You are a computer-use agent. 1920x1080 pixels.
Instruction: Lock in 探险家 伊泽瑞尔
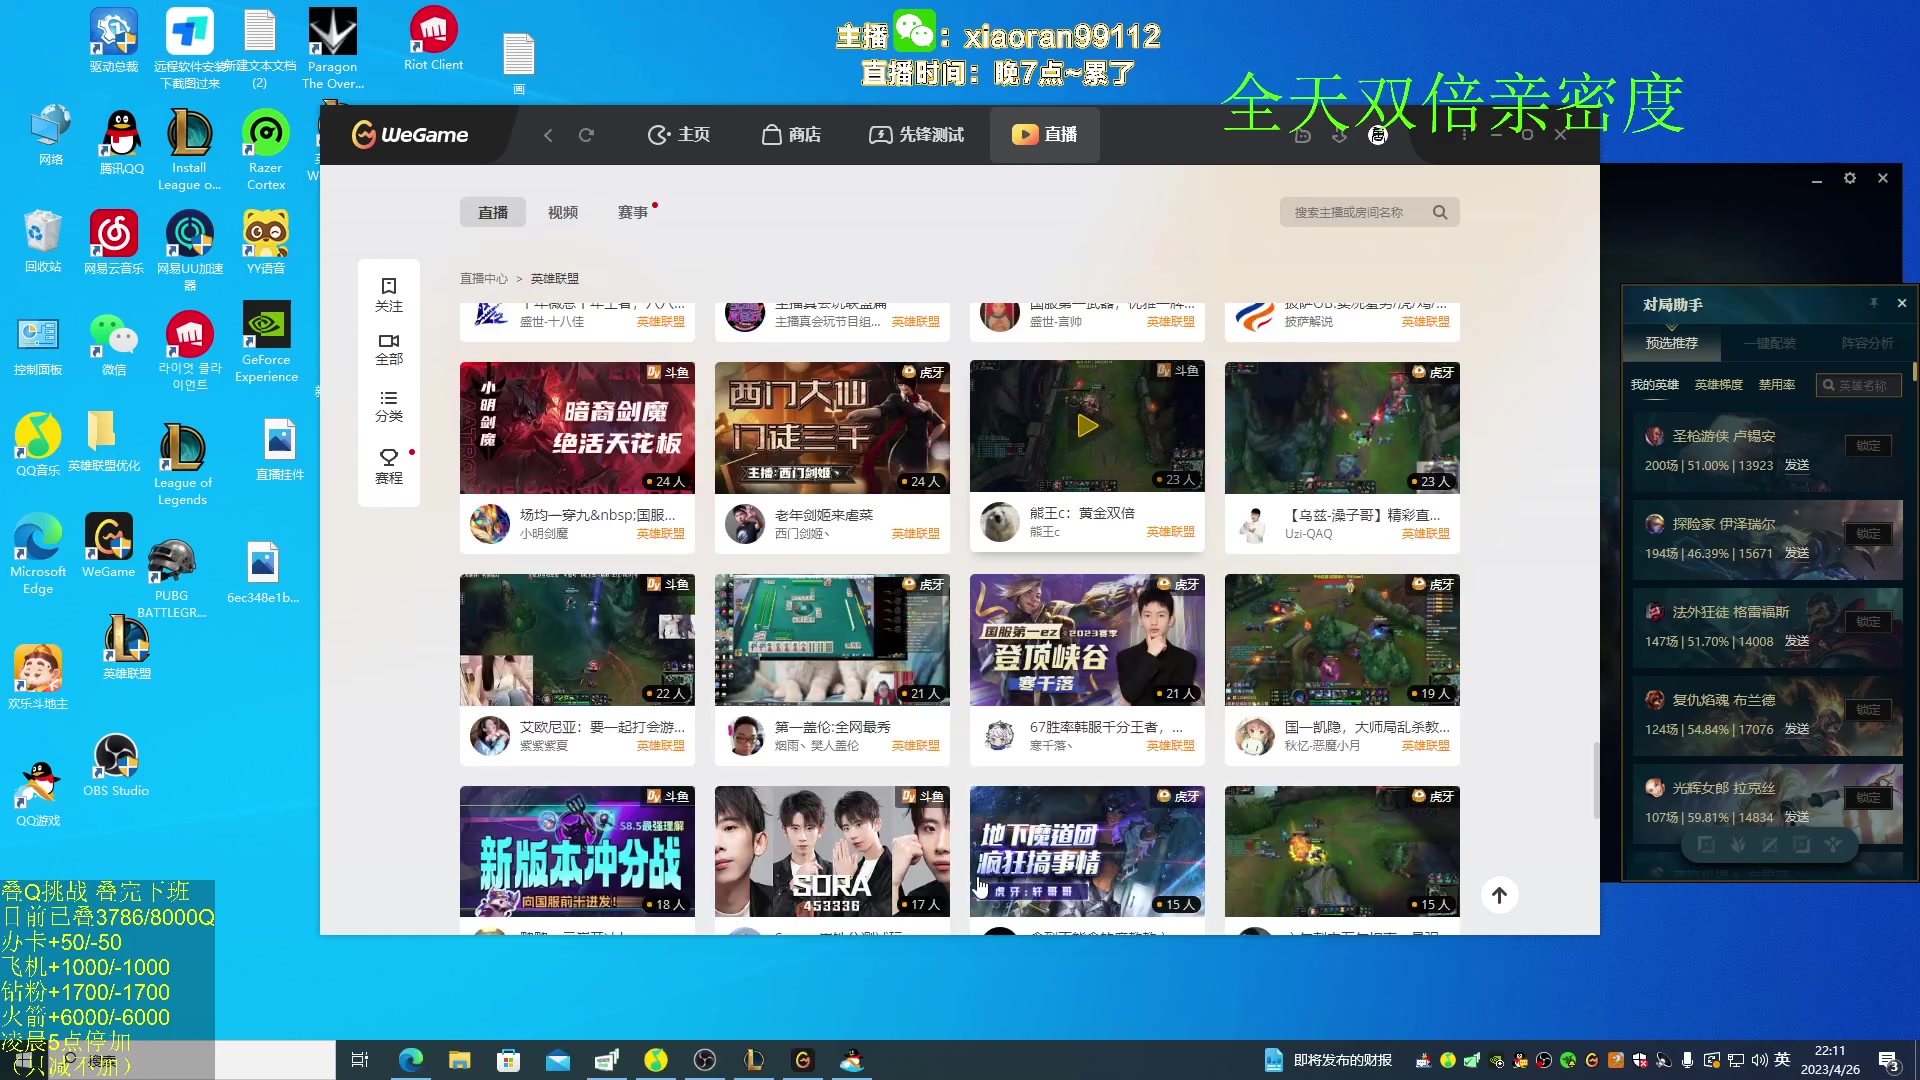[1868, 534]
